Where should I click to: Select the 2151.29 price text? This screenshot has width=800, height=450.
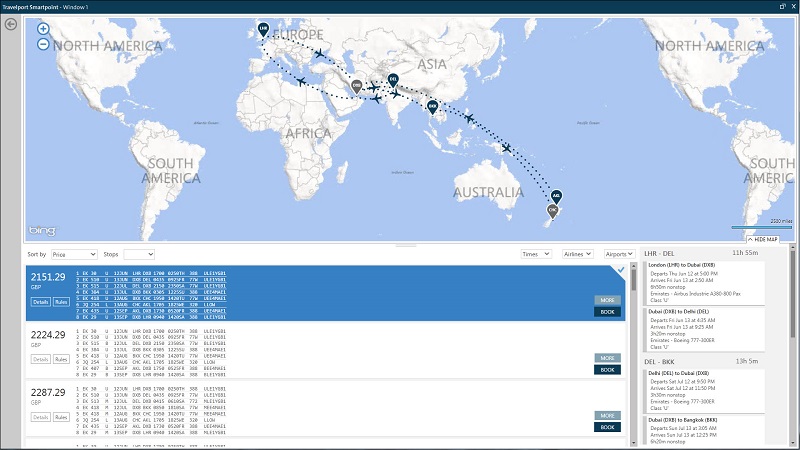click(48, 277)
